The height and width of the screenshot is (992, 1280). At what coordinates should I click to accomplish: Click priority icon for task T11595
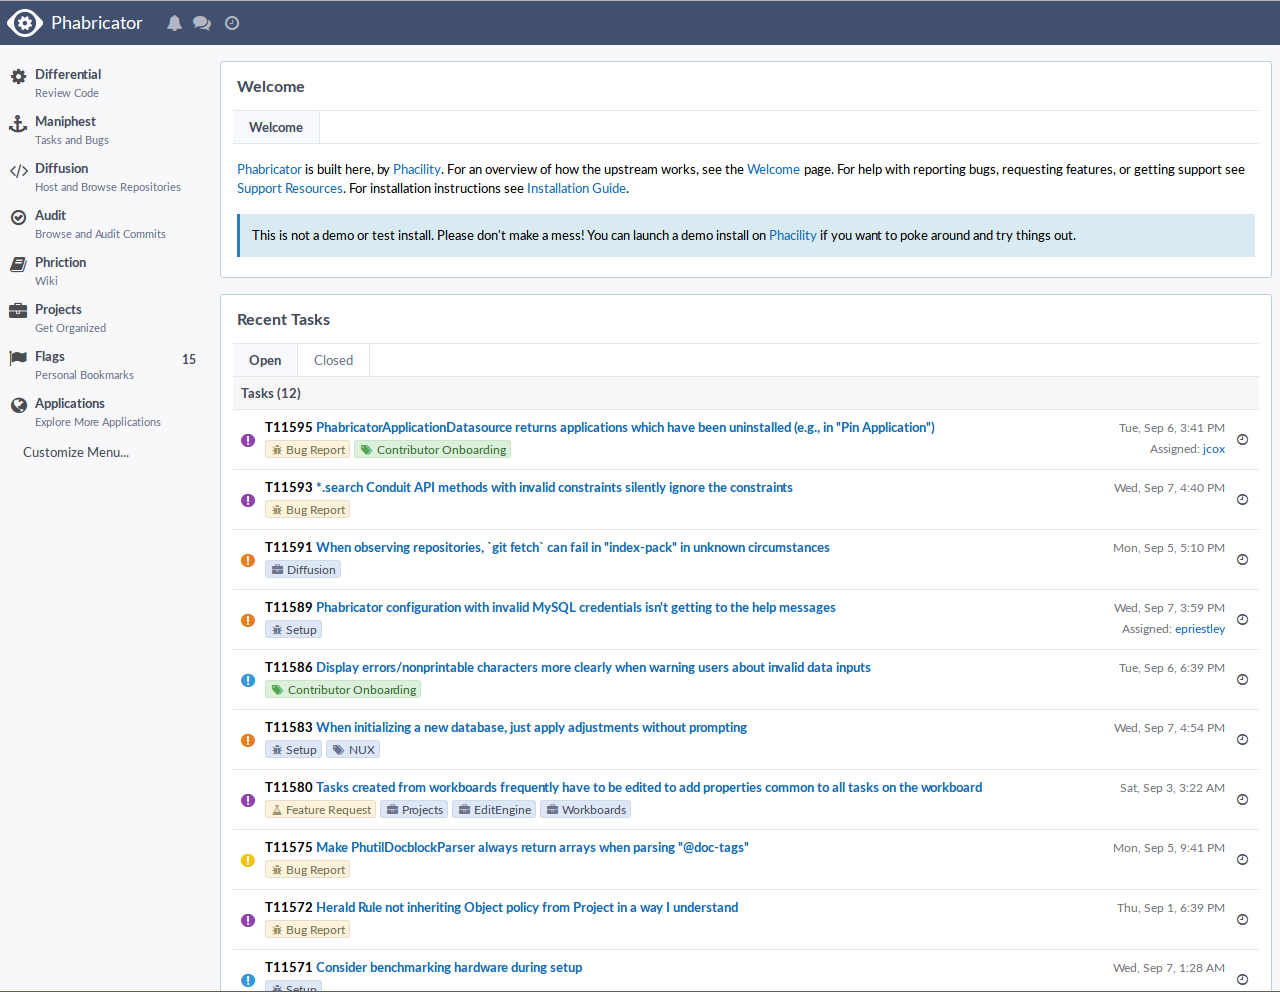coord(248,440)
